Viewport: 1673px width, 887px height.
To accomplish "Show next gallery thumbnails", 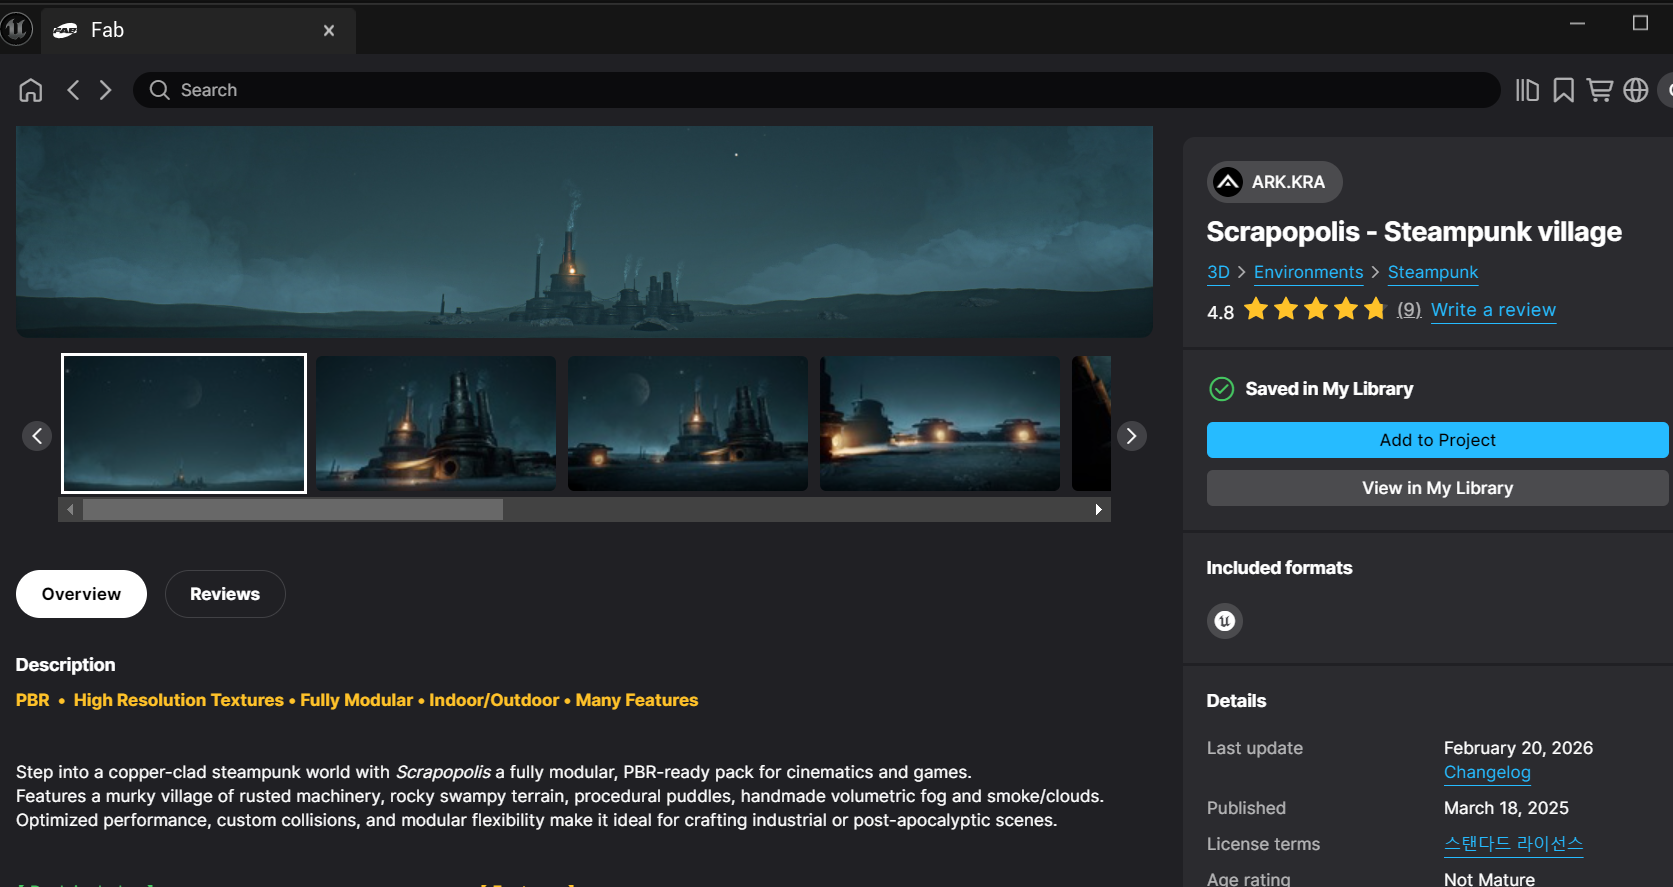I will [1131, 436].
